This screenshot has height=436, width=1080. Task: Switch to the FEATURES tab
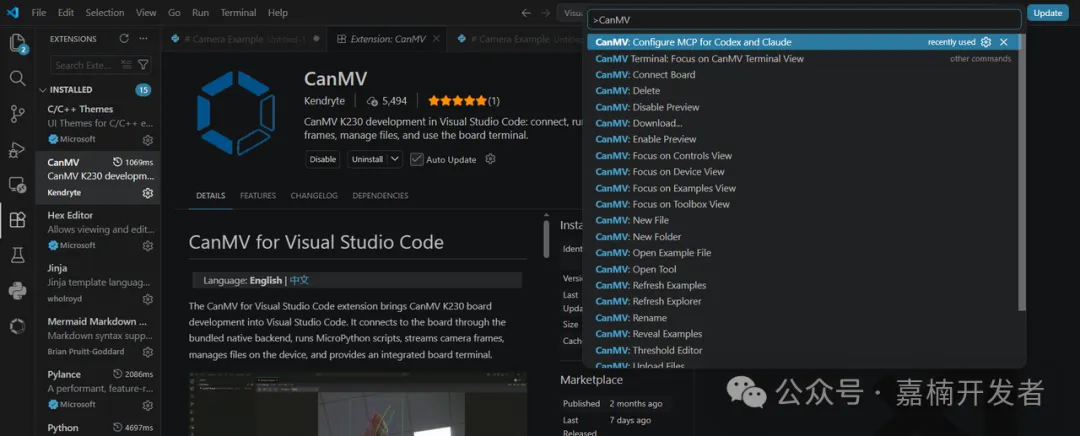pos(258,196)
